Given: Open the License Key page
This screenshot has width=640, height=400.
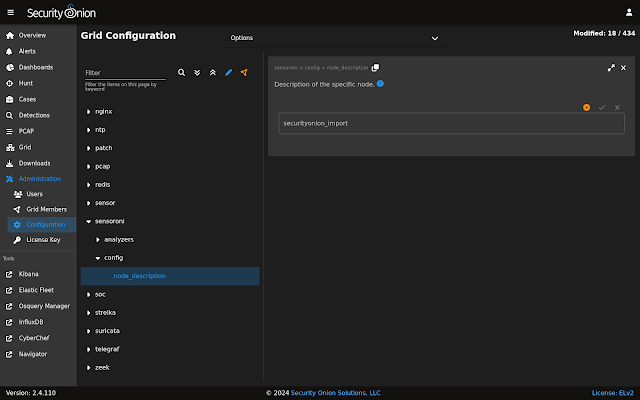Looking at the screenshot, I should (x=42, y=240).
